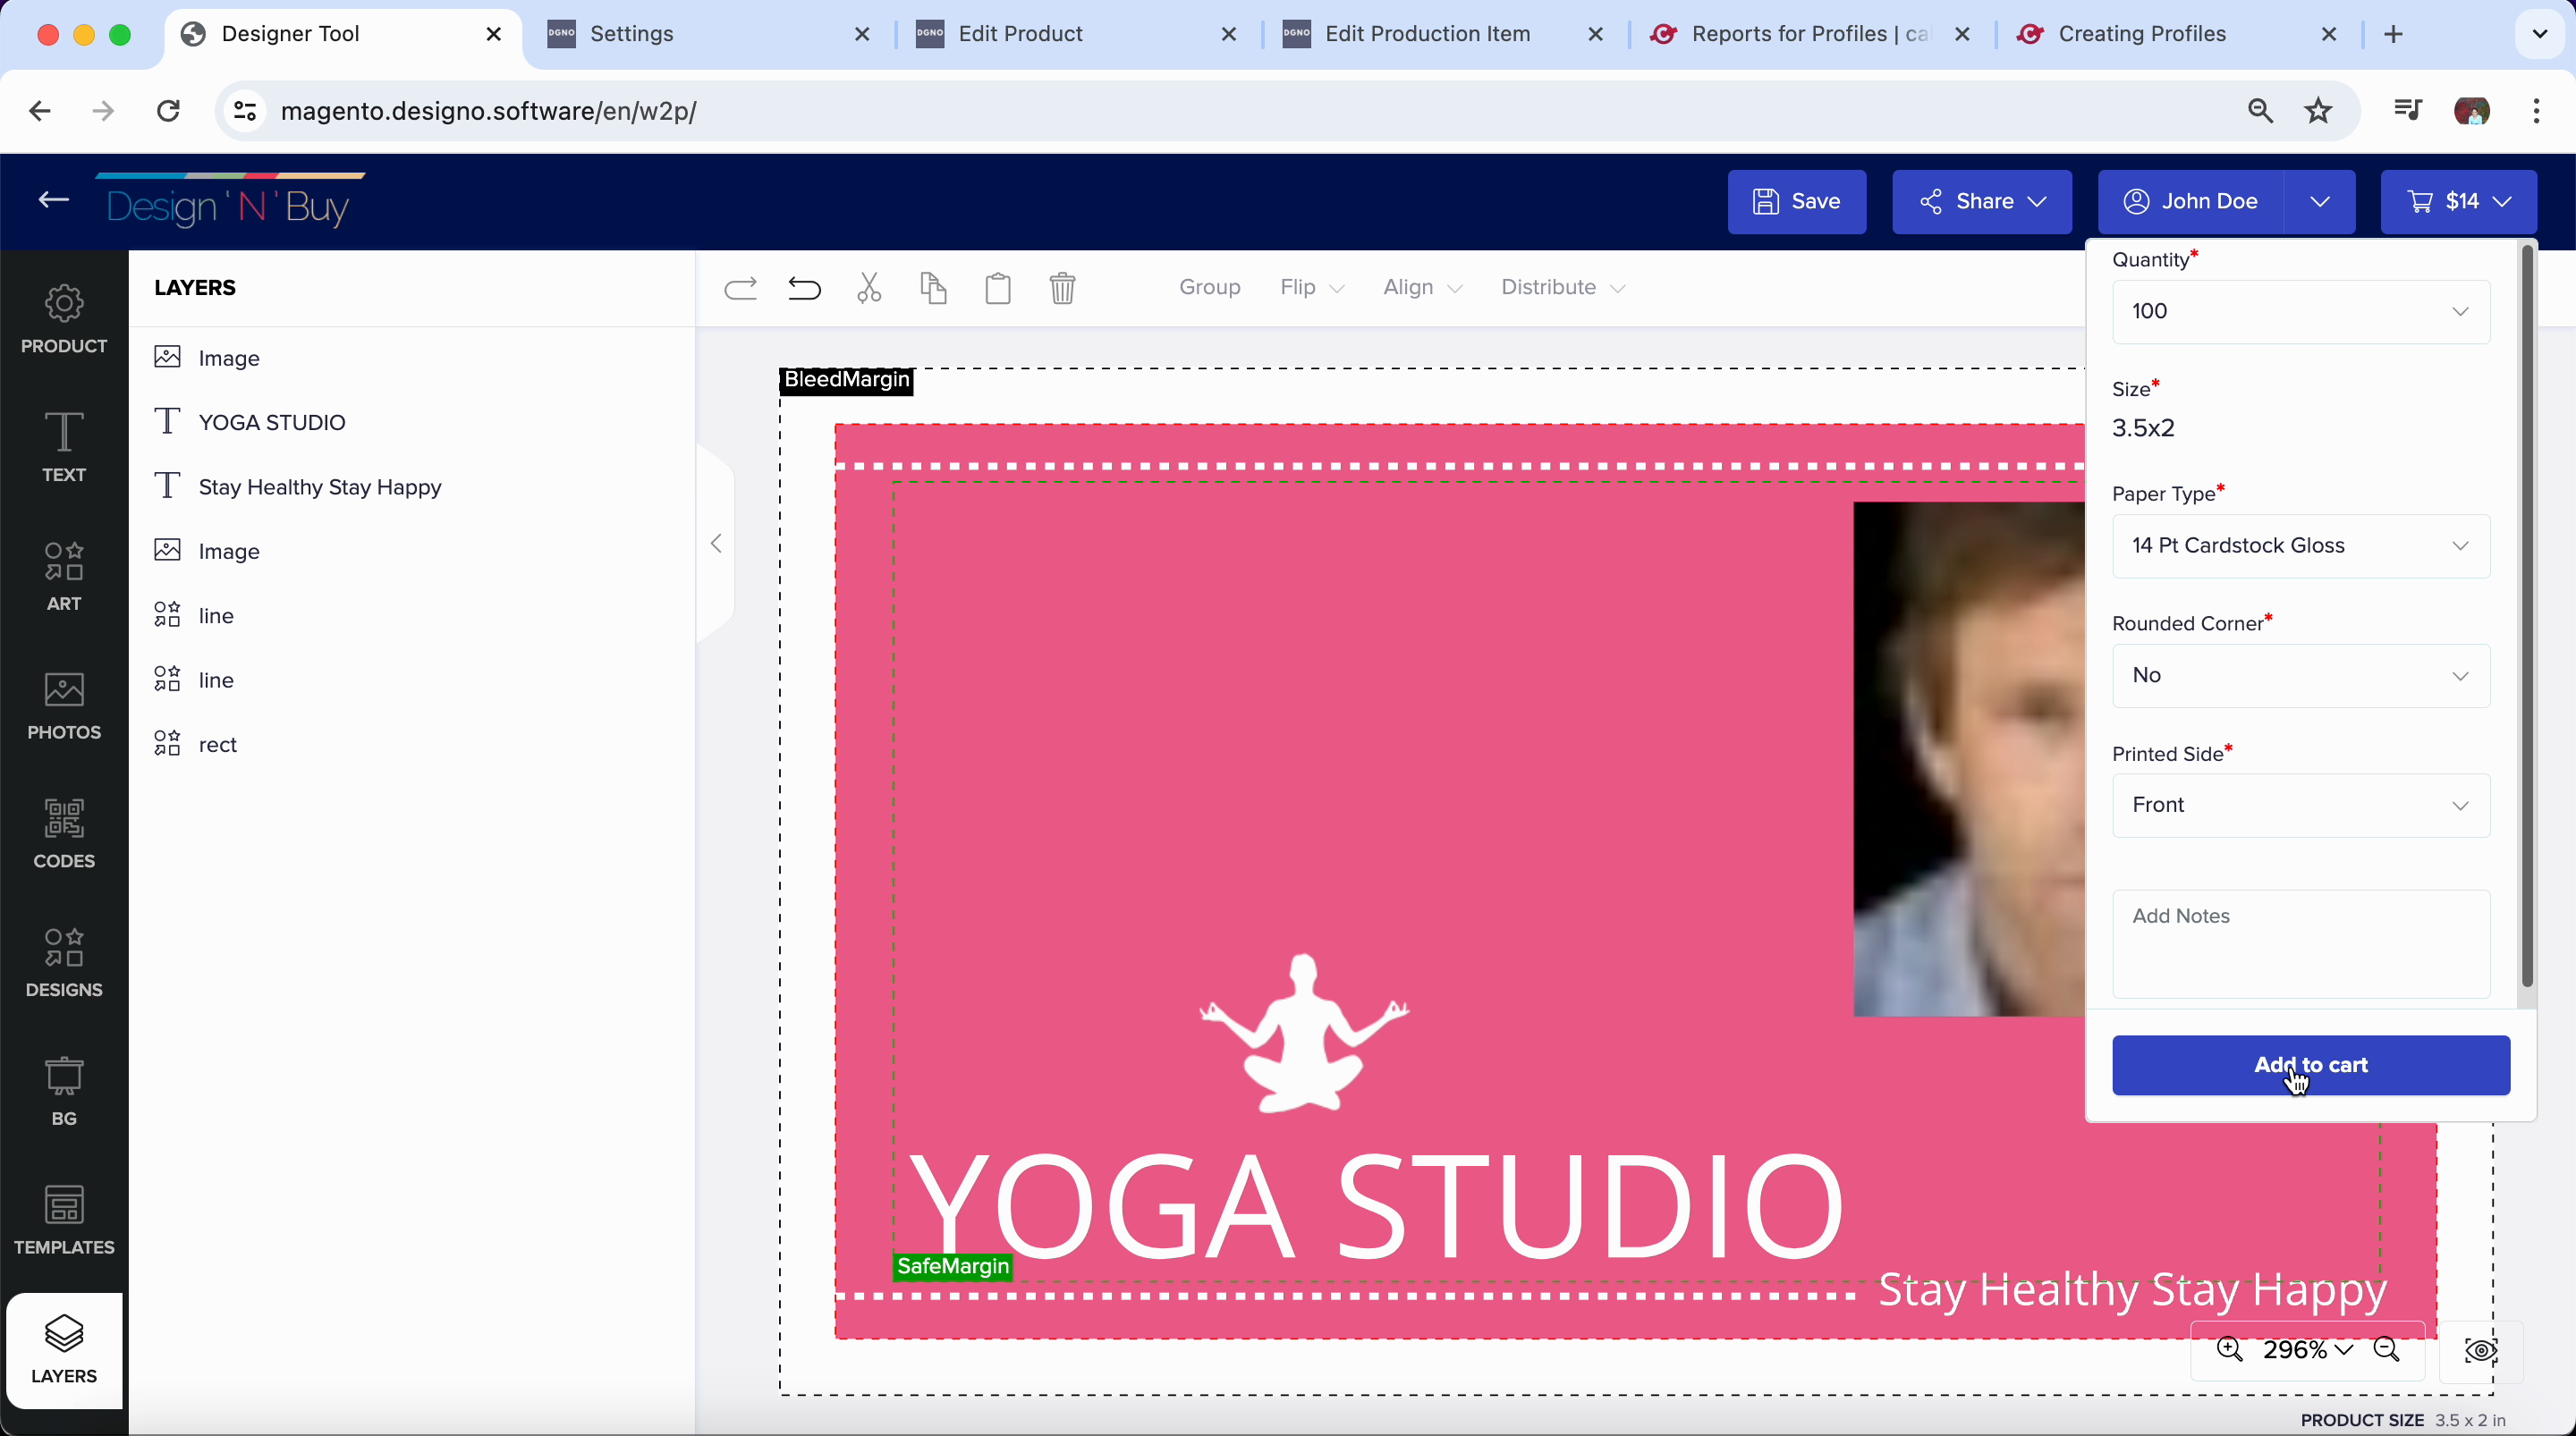Click into the Add Notes text field
This screenshot has width=2576, height=1436.
2300,944
